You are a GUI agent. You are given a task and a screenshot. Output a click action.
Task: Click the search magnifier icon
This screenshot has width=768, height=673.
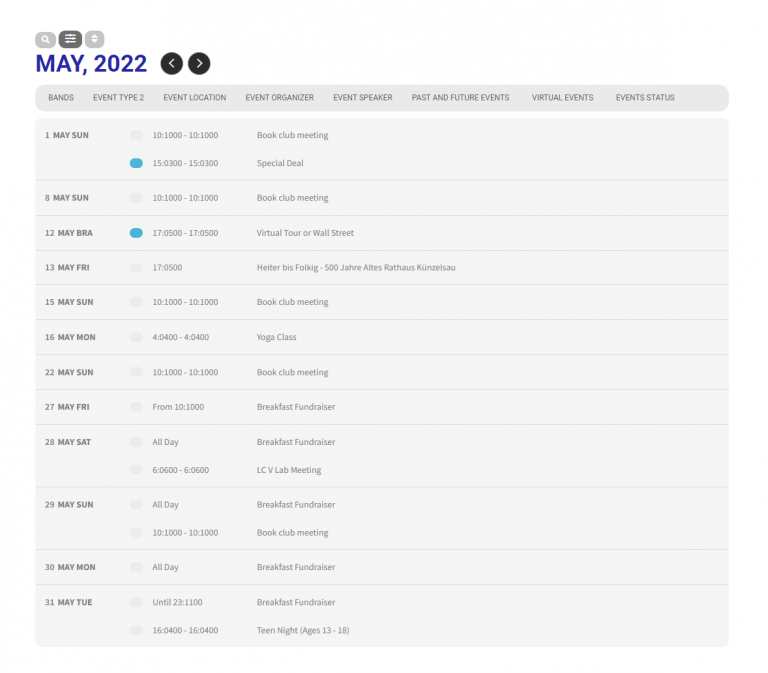45,40
